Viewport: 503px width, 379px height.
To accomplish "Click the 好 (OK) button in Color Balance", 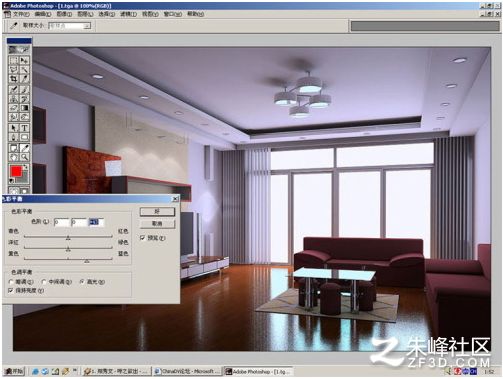I will 157,211.
